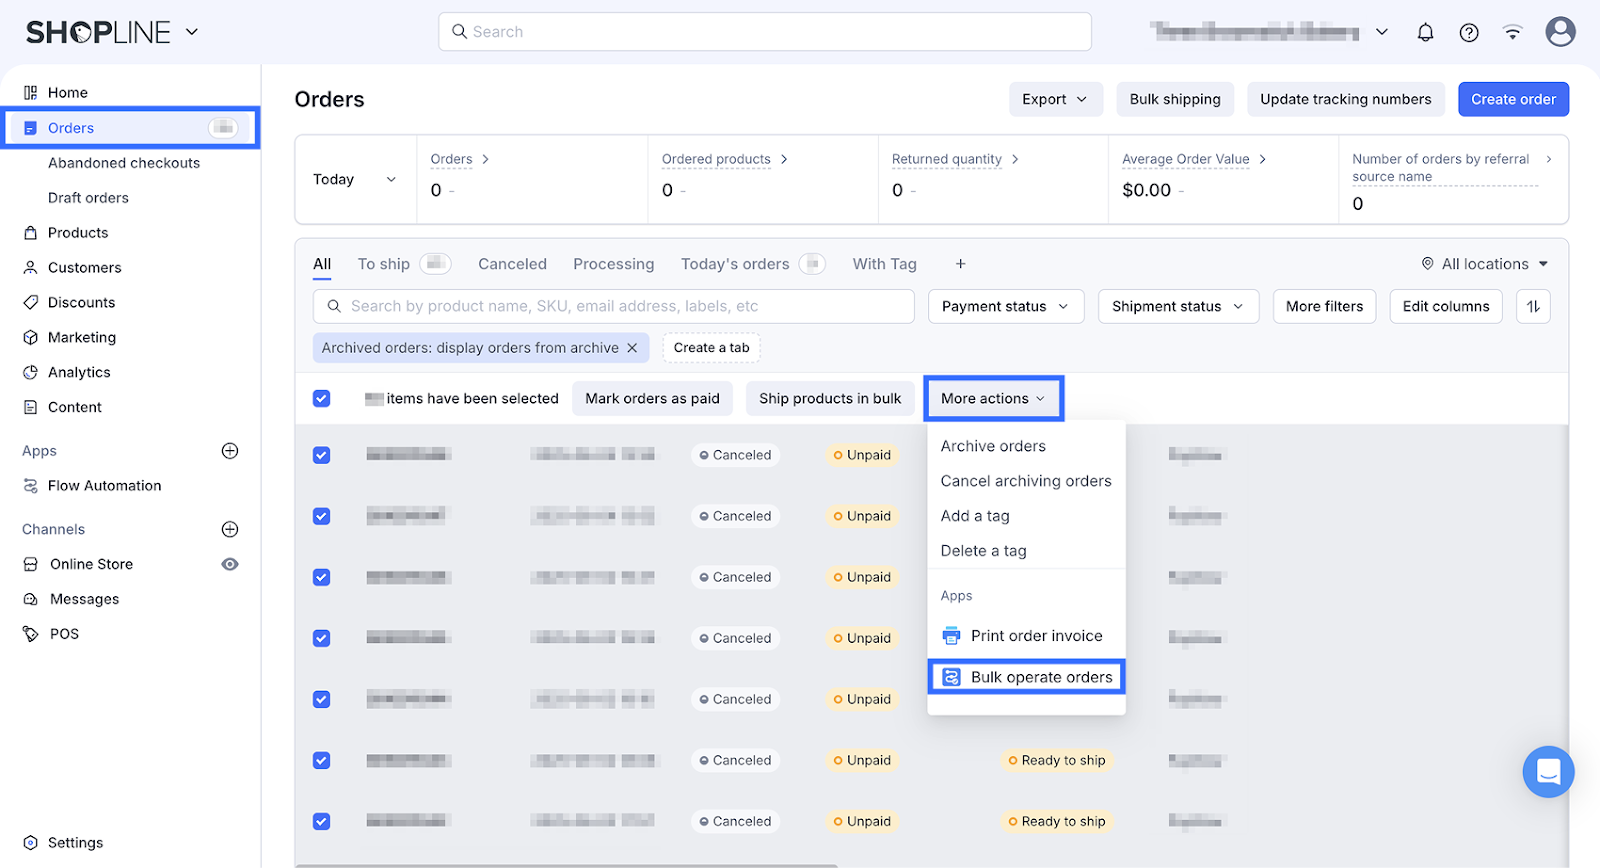Viewport: 1600px width, 868px height.
Task: Click the sort order arrows icon
Action: pyautogui.click(x=1533, y=306)
